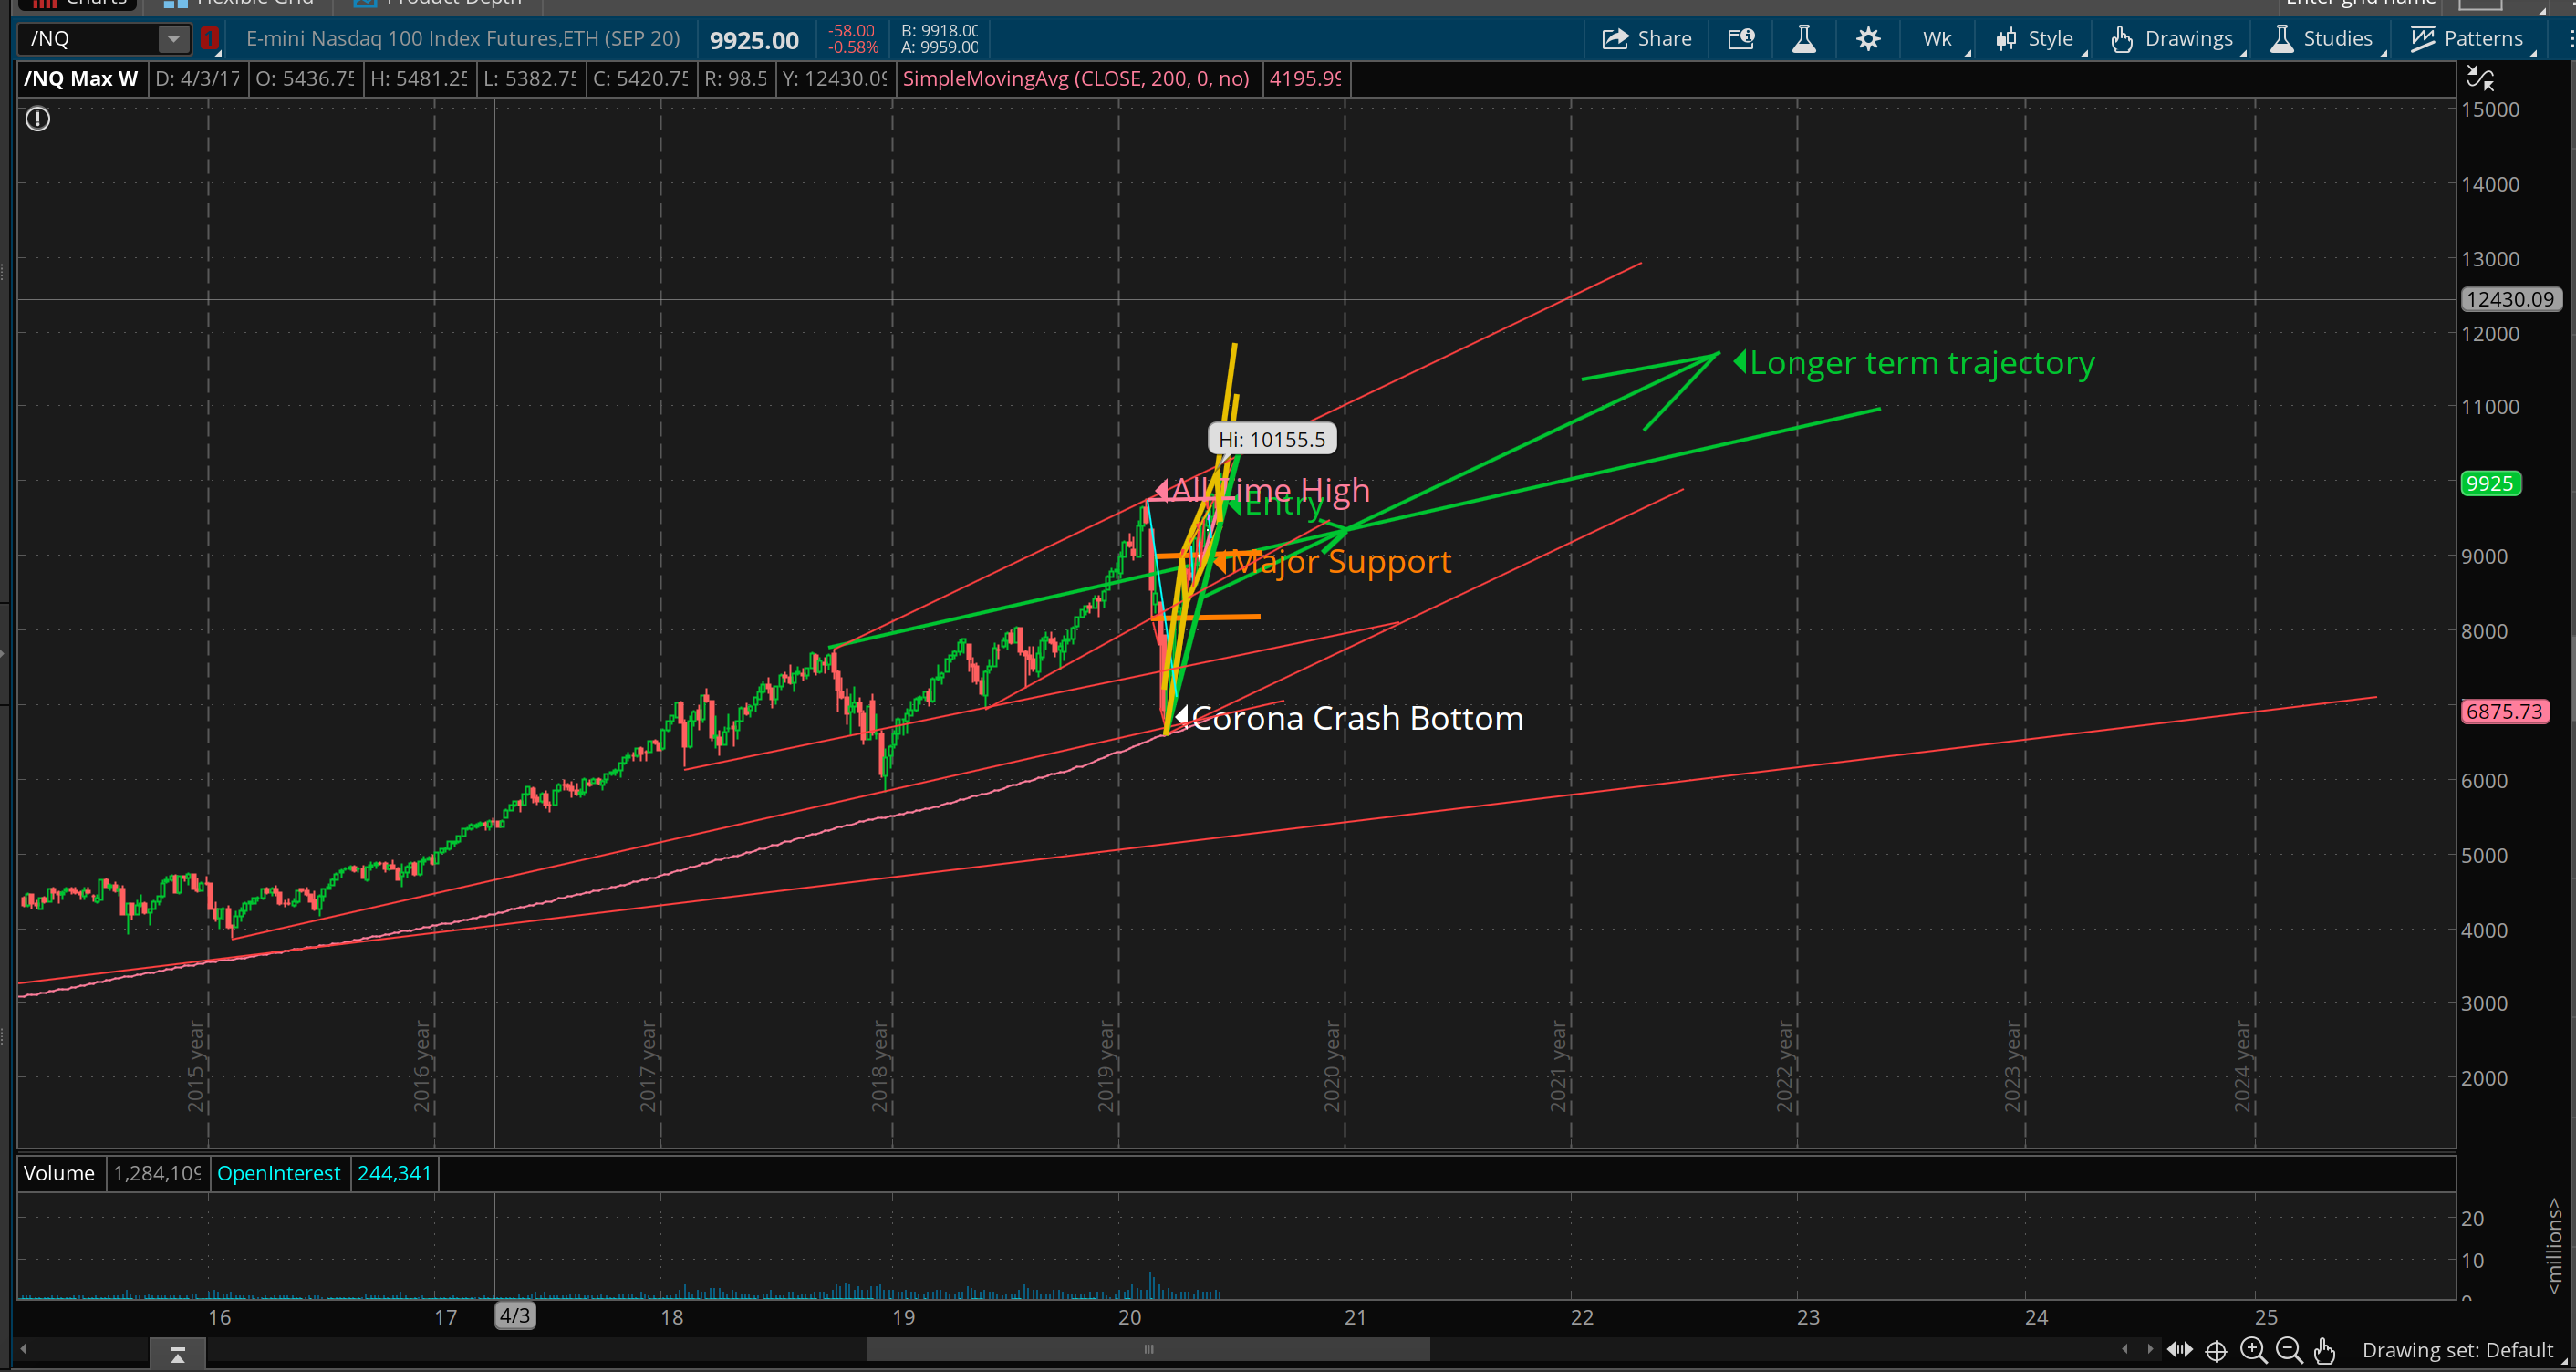This screenshot has height=1372, width=2576.
Task: Click the Share chart button
Action: click(x=1647, y=39)
